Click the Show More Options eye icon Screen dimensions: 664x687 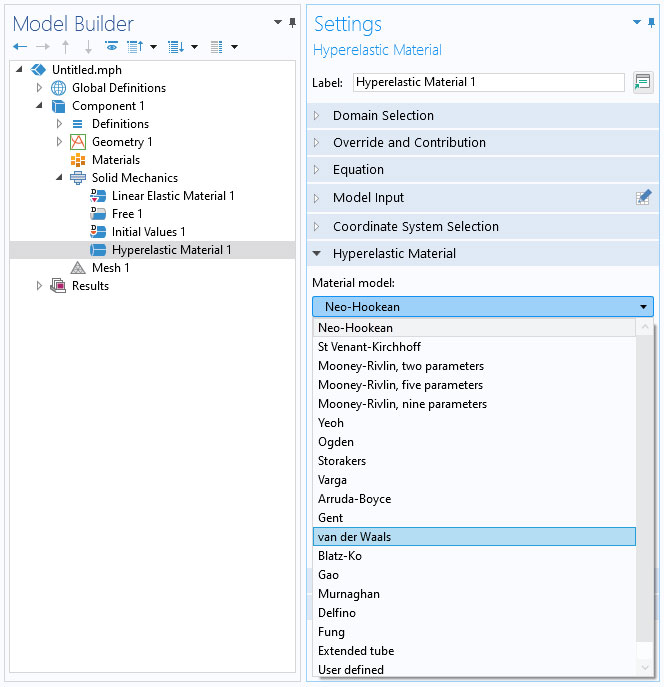[112, 46]
